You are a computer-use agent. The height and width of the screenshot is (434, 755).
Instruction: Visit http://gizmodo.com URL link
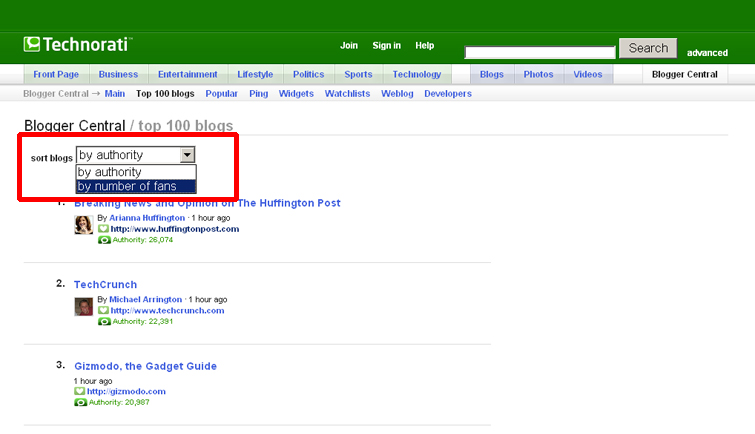click(x=126, y=391)
